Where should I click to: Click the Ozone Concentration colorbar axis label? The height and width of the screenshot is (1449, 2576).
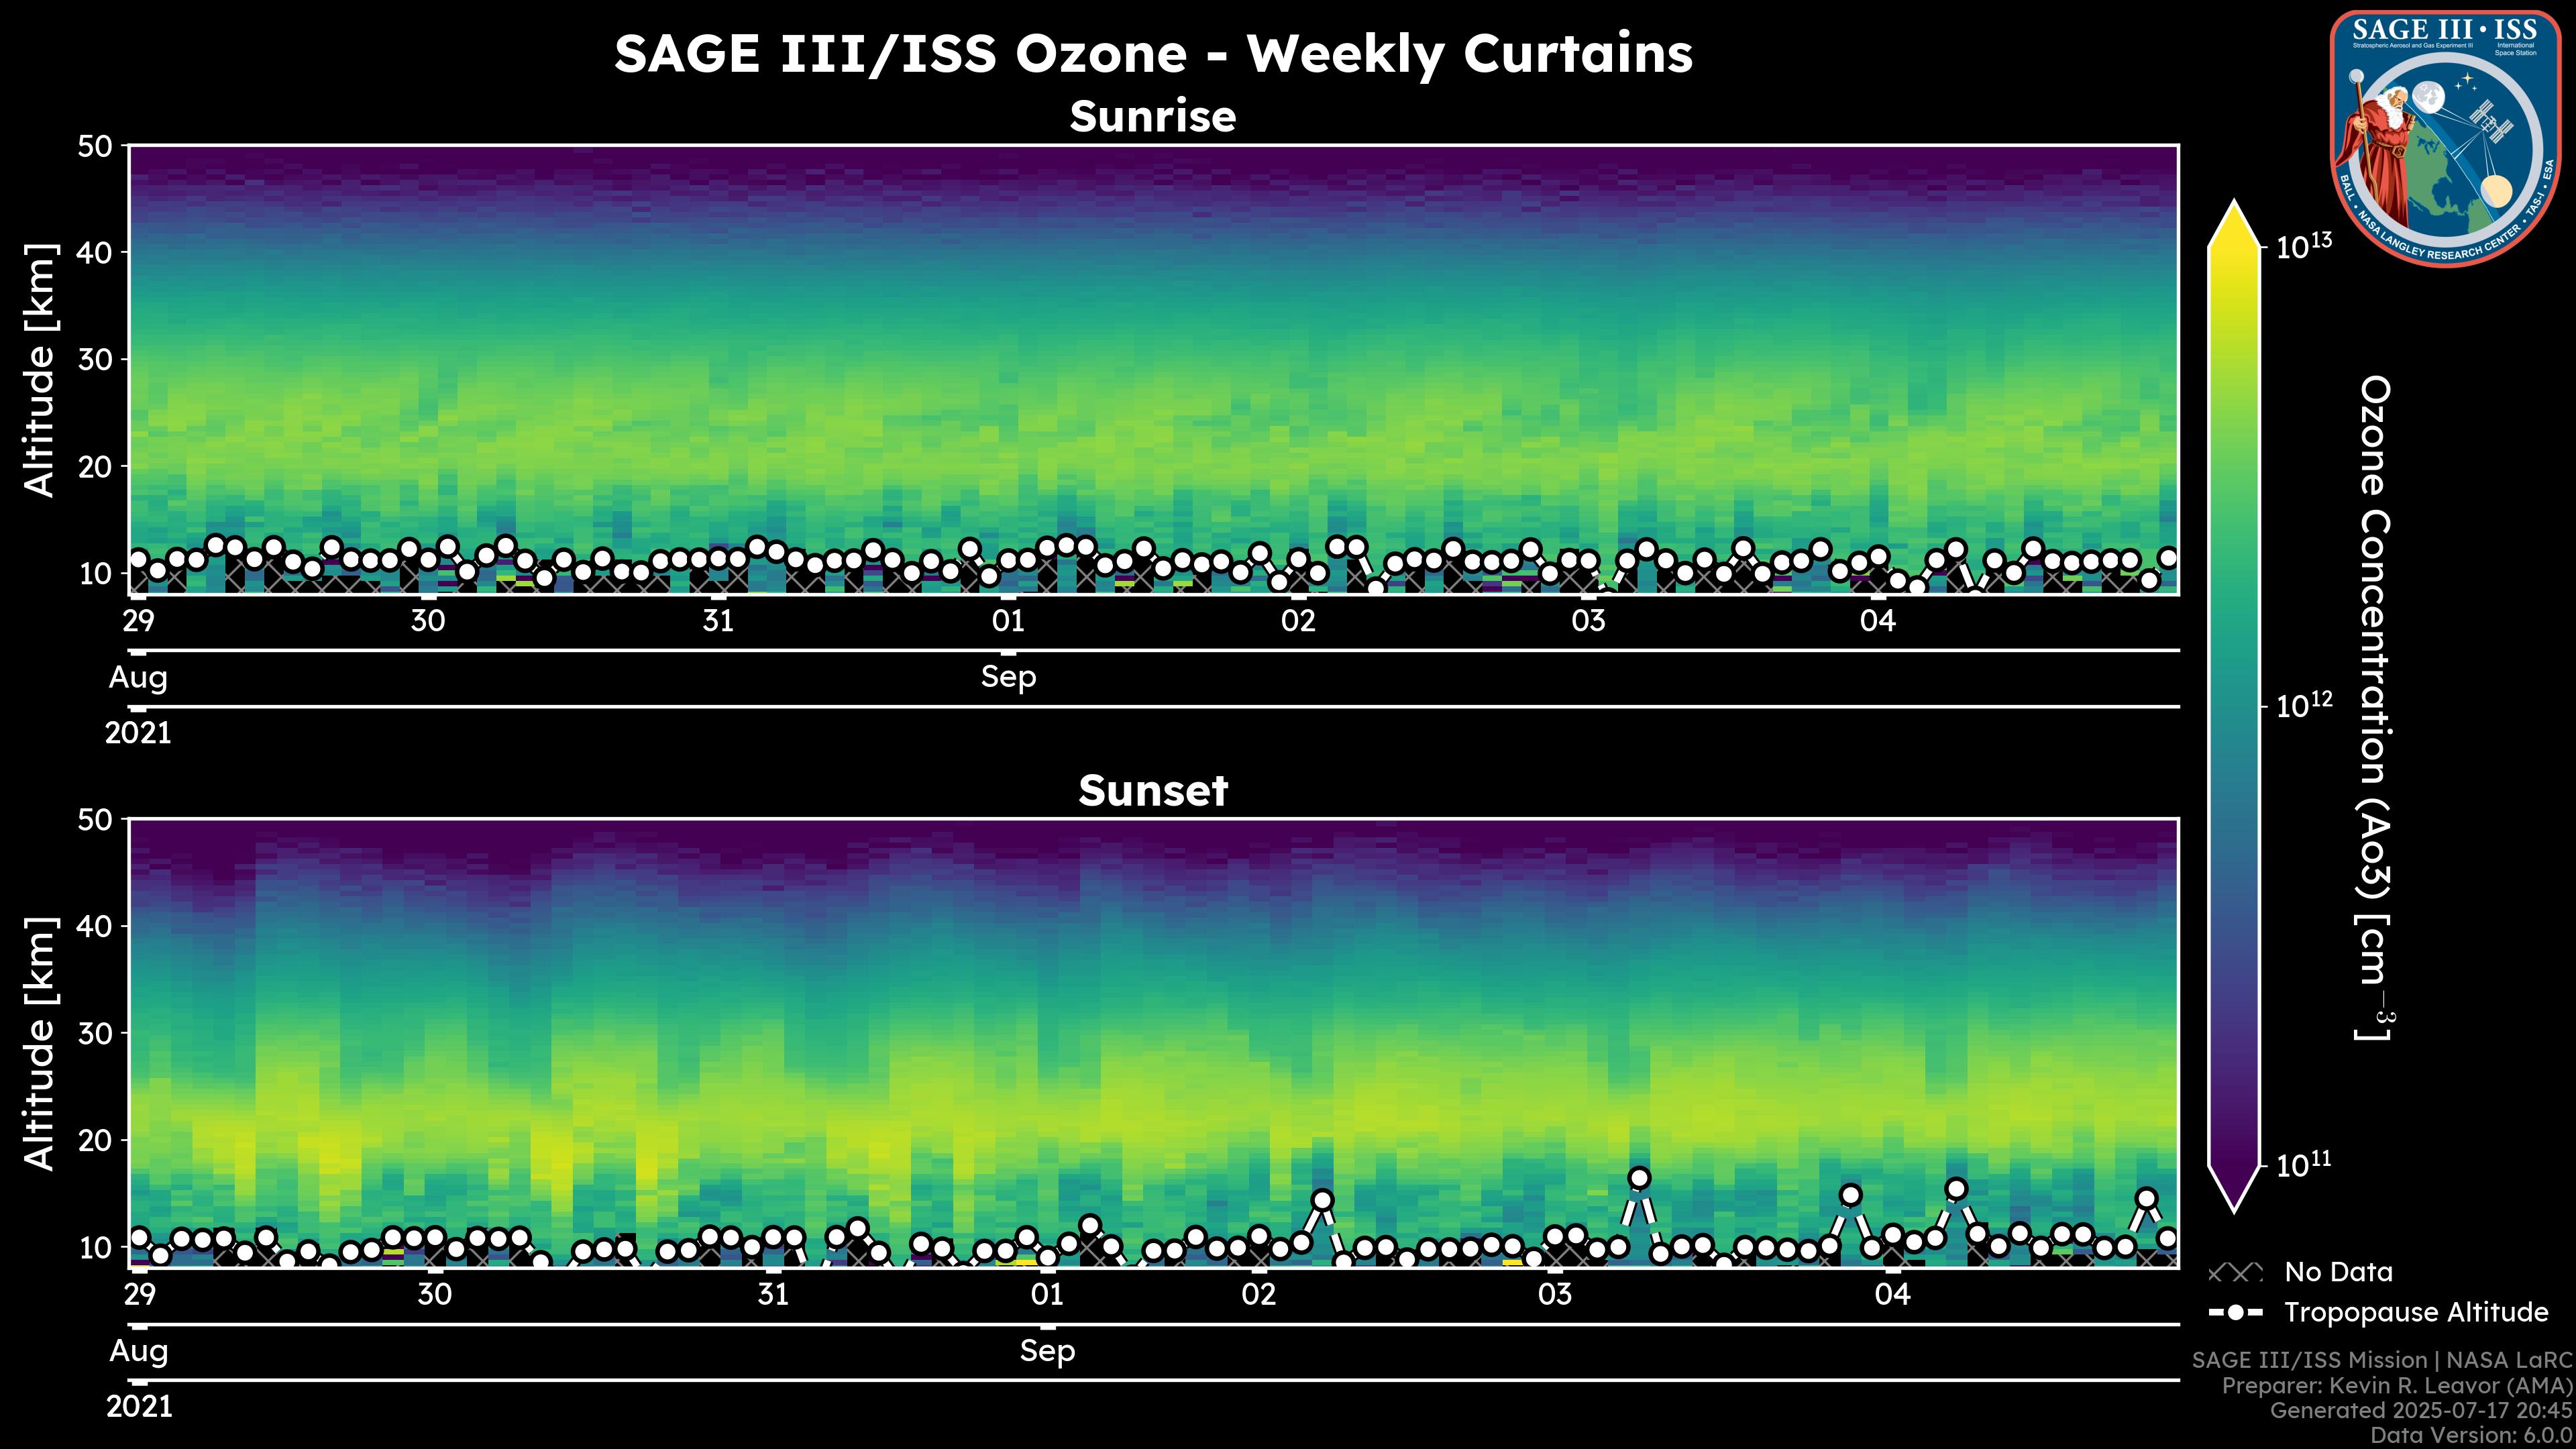tap(2374, 708)
